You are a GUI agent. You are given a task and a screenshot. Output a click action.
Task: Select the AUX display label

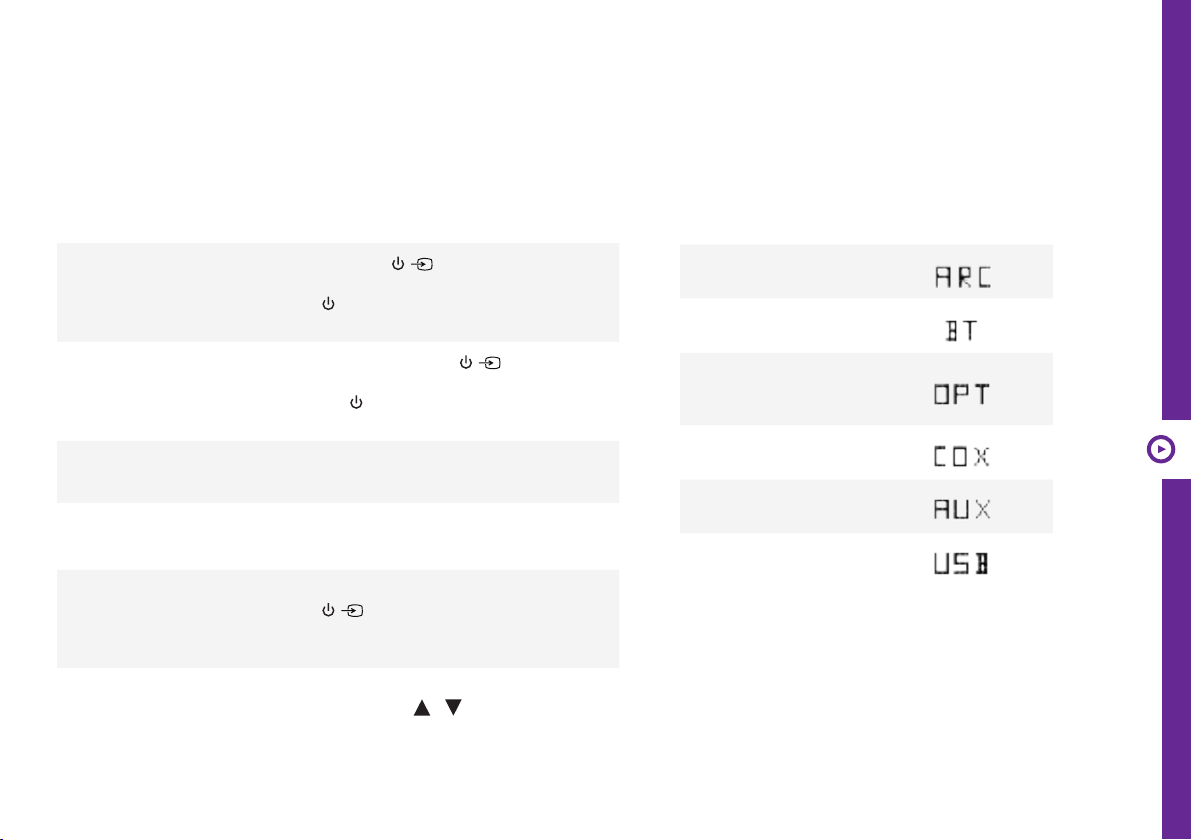(x=962, y=509)
